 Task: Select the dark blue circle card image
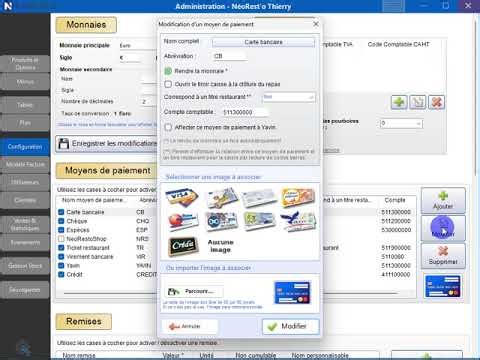pyautogui.click(x=221, y=221)
